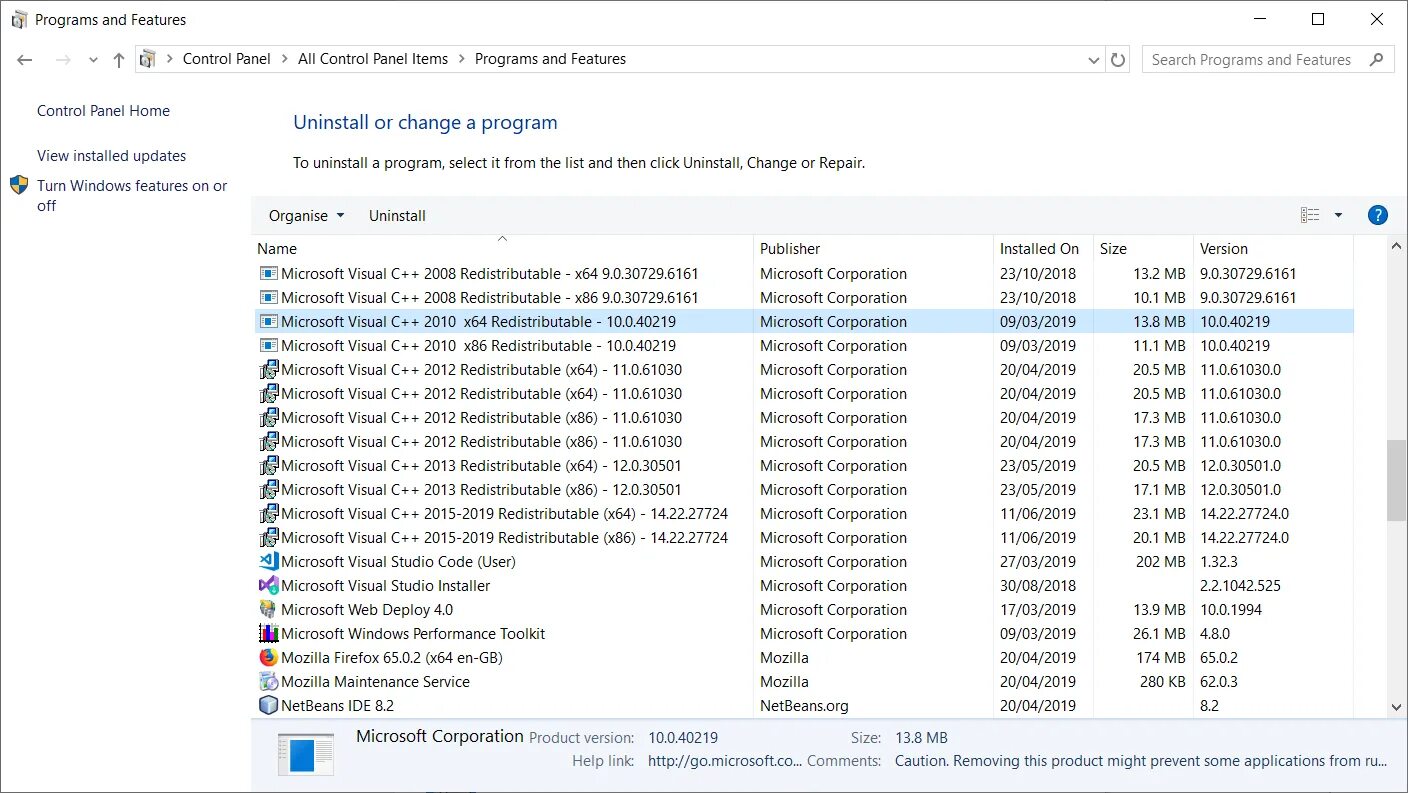Click the Microsoft Web Deploy 4.0 icon
This screenshot has height=793, width=1408.
point(268,610)
